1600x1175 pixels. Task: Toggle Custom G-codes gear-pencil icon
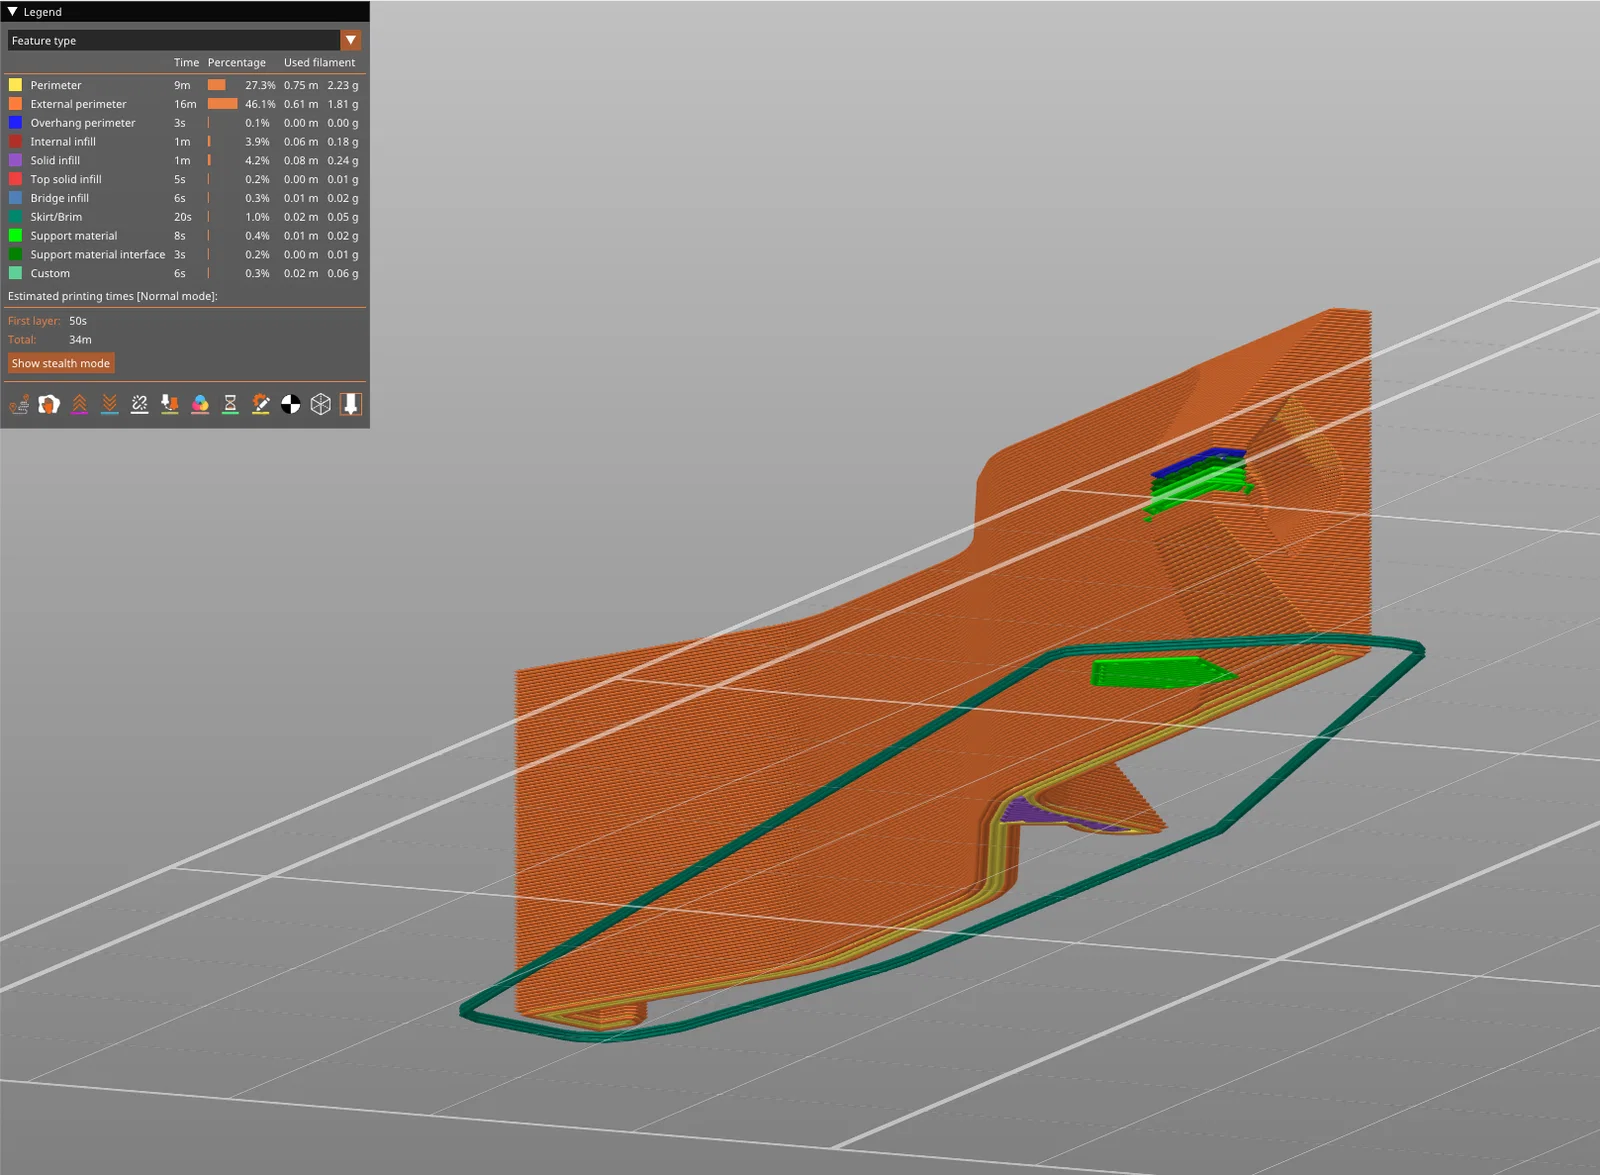260,404
